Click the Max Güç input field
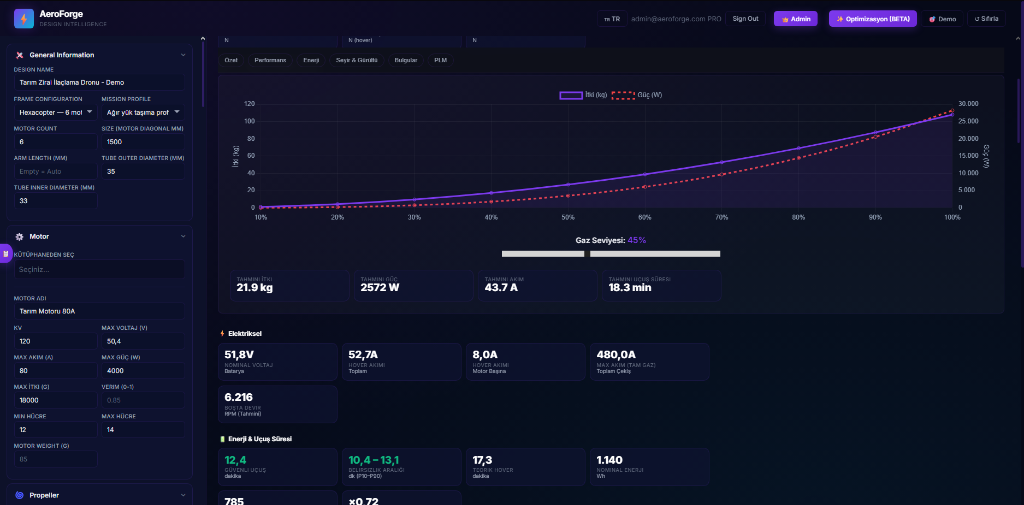The height and width of the screenshot is (505, 1024). coord(142,370)
